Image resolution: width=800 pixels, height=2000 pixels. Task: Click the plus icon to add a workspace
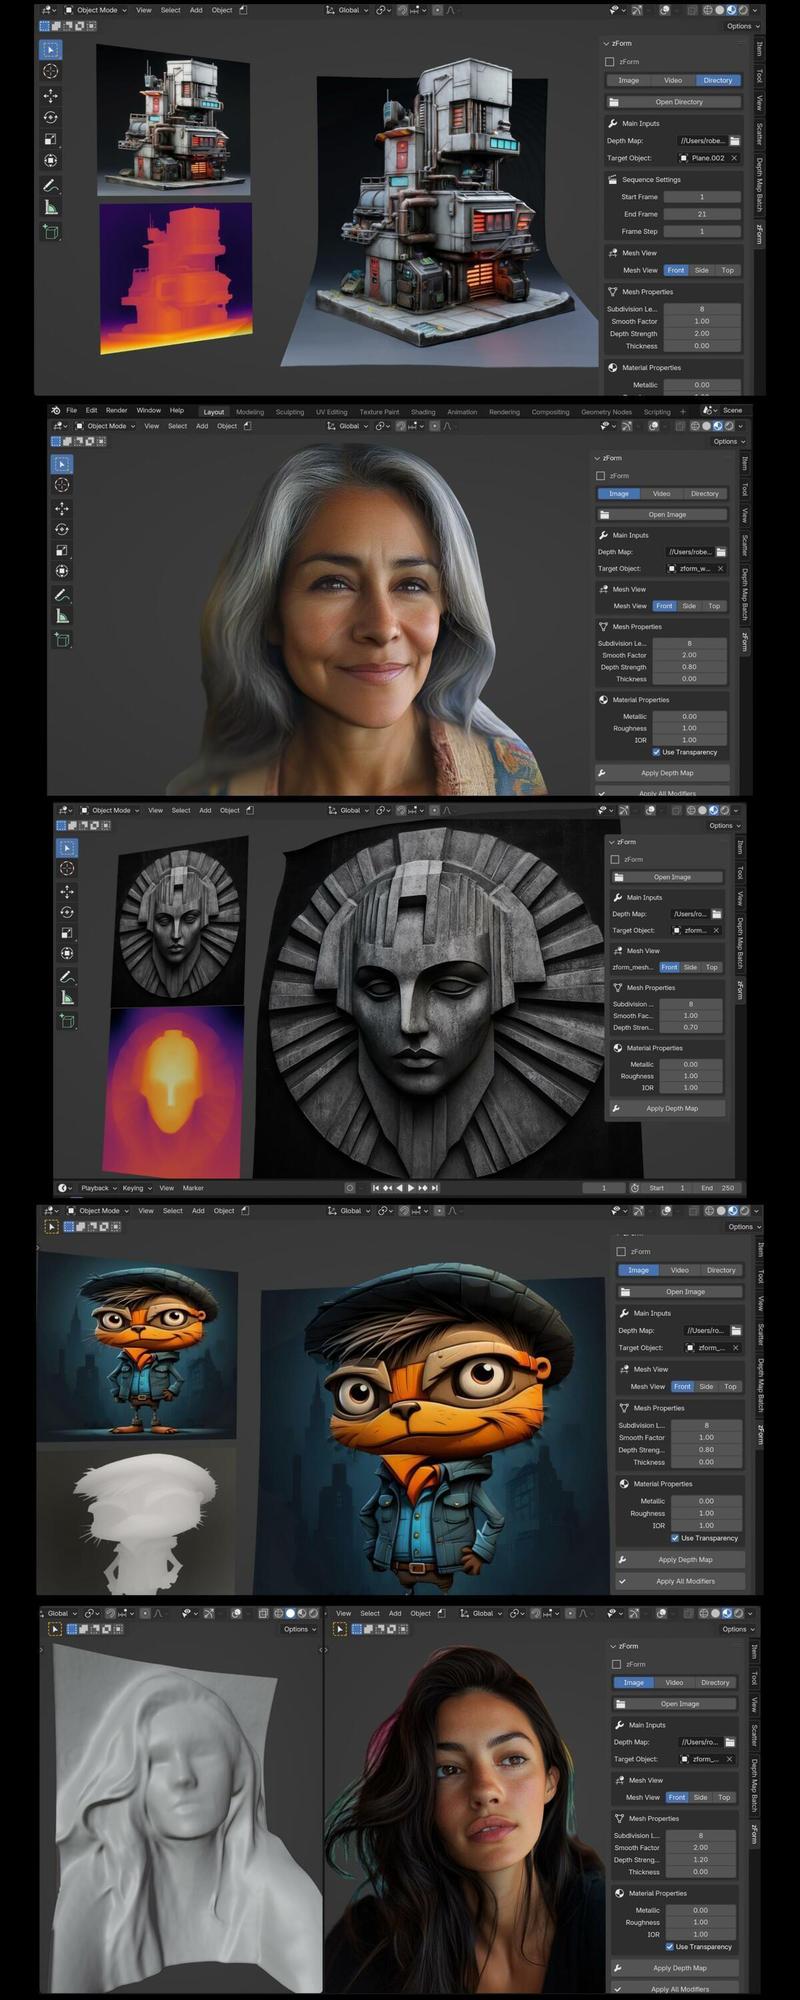pos(683,411)
